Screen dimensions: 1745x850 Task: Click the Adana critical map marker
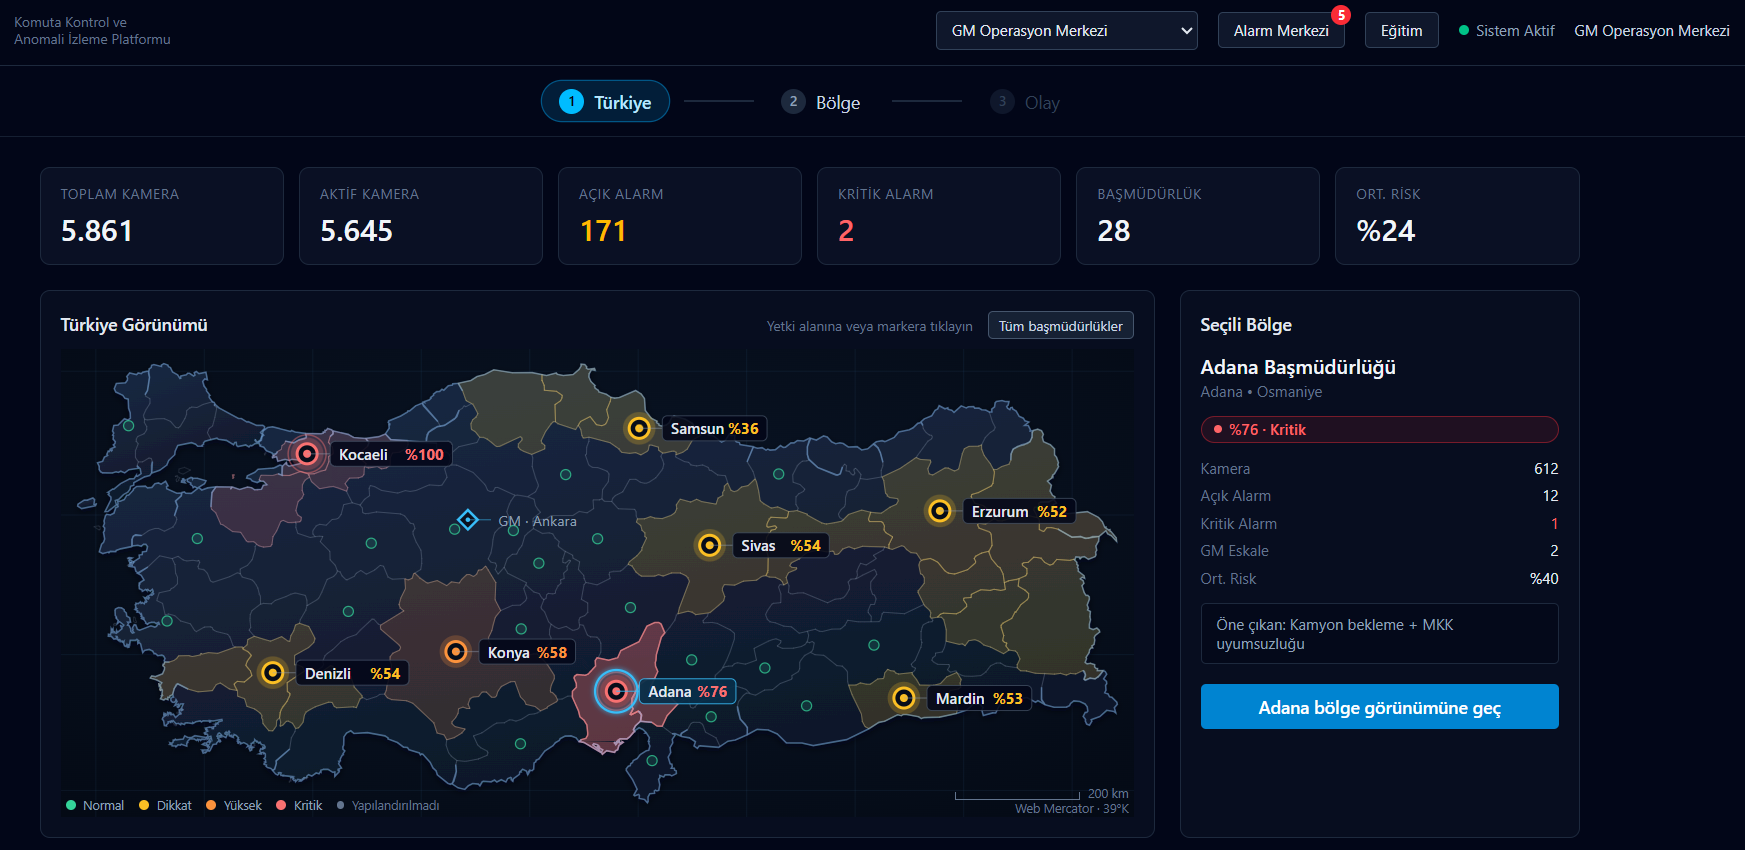pos(616,691)
